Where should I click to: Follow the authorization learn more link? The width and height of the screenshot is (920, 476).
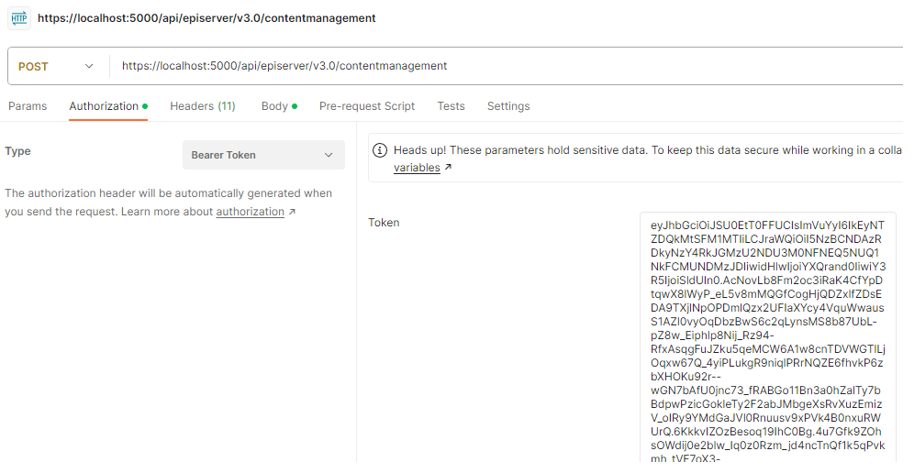(x=249, y=212)
